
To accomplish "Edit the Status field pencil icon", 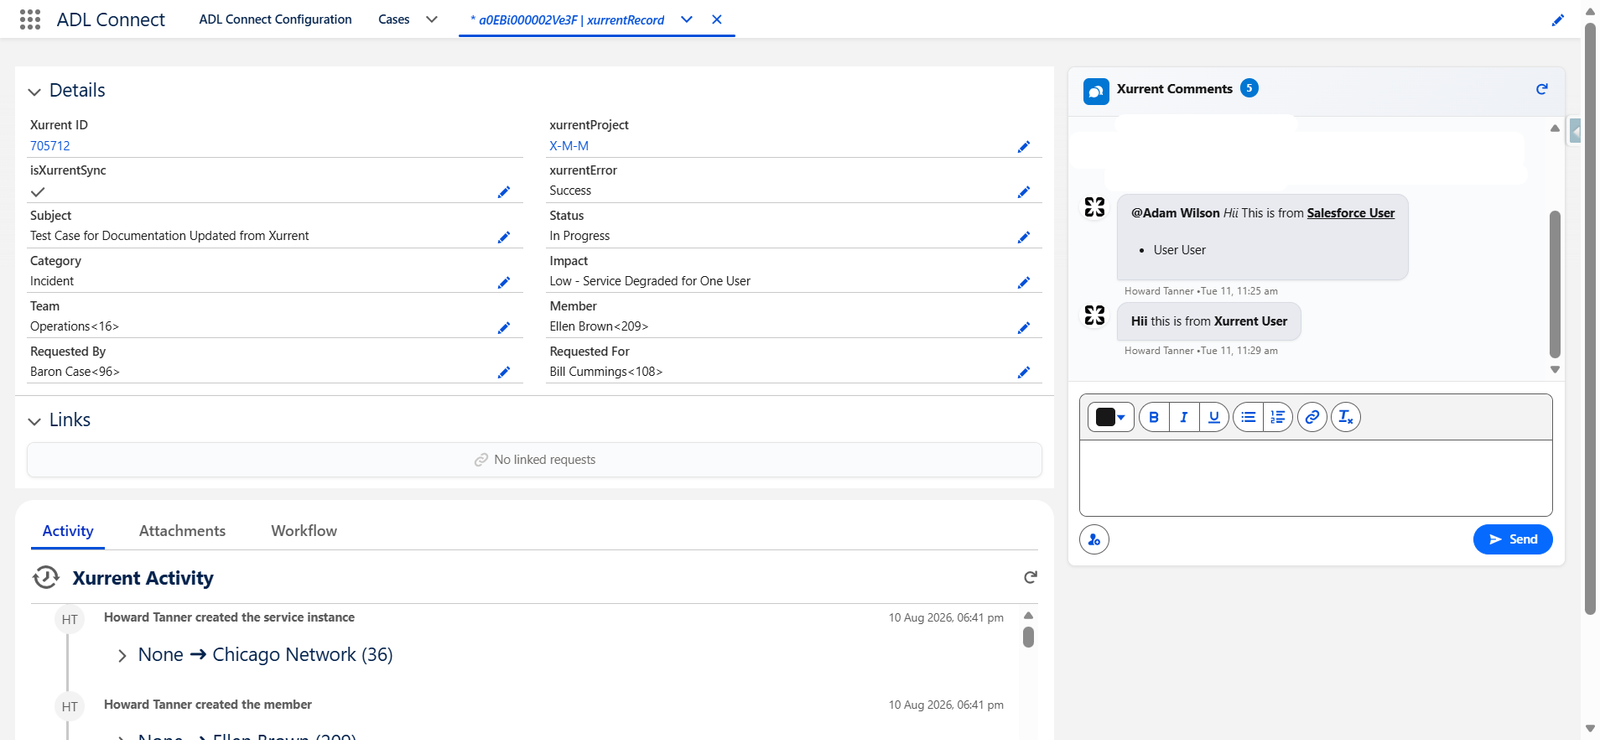I will pos(1024,237).
